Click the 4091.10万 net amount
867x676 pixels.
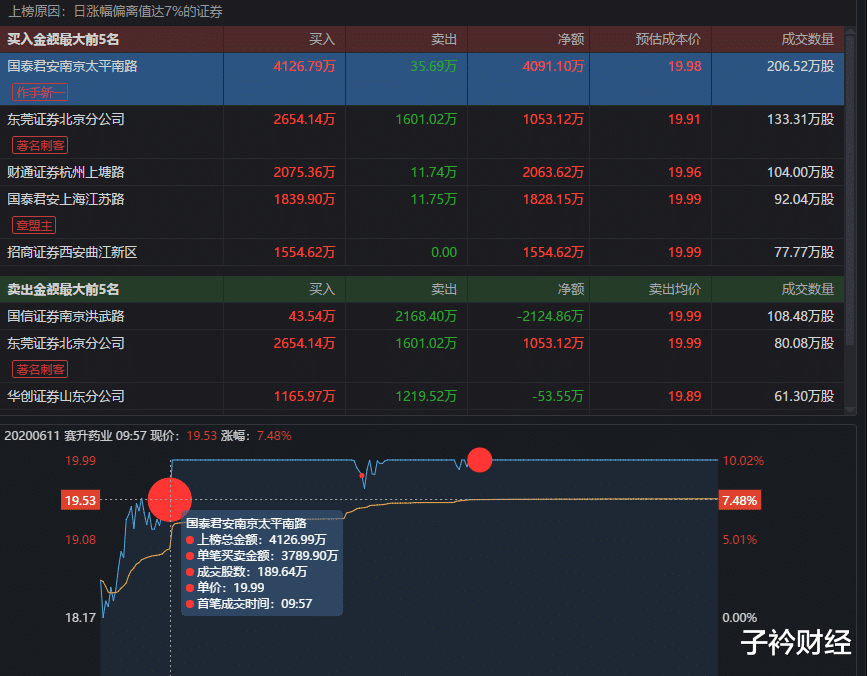(553, 66)
